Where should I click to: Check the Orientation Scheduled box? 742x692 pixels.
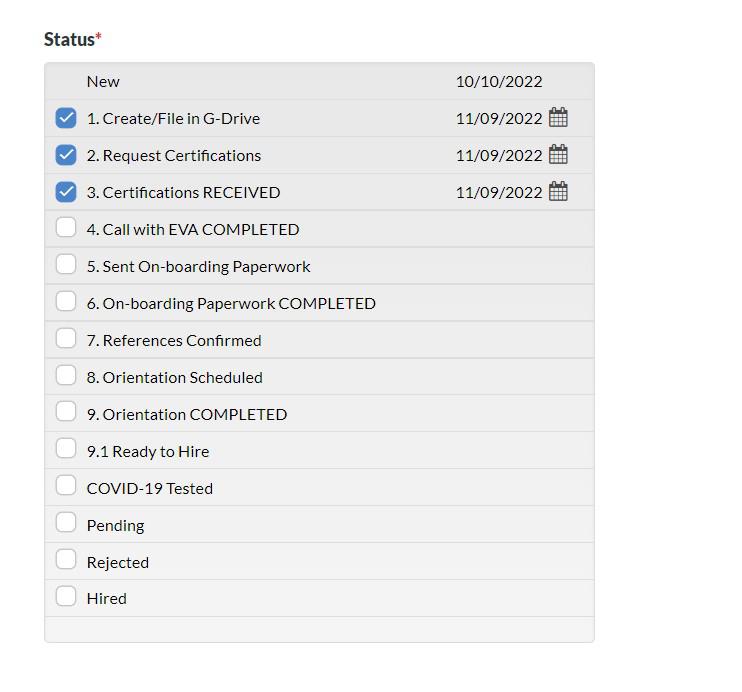(x=66, y=376)
